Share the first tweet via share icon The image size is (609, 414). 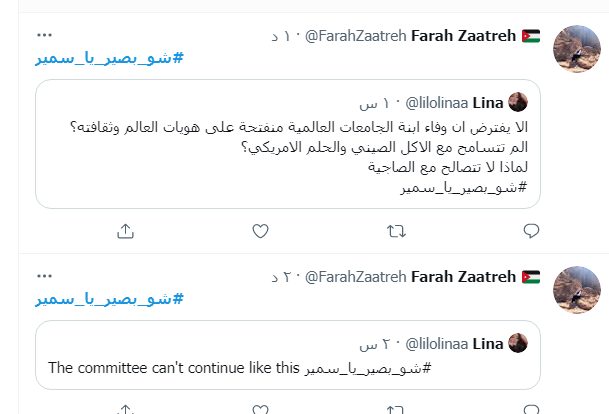(126, 231)
